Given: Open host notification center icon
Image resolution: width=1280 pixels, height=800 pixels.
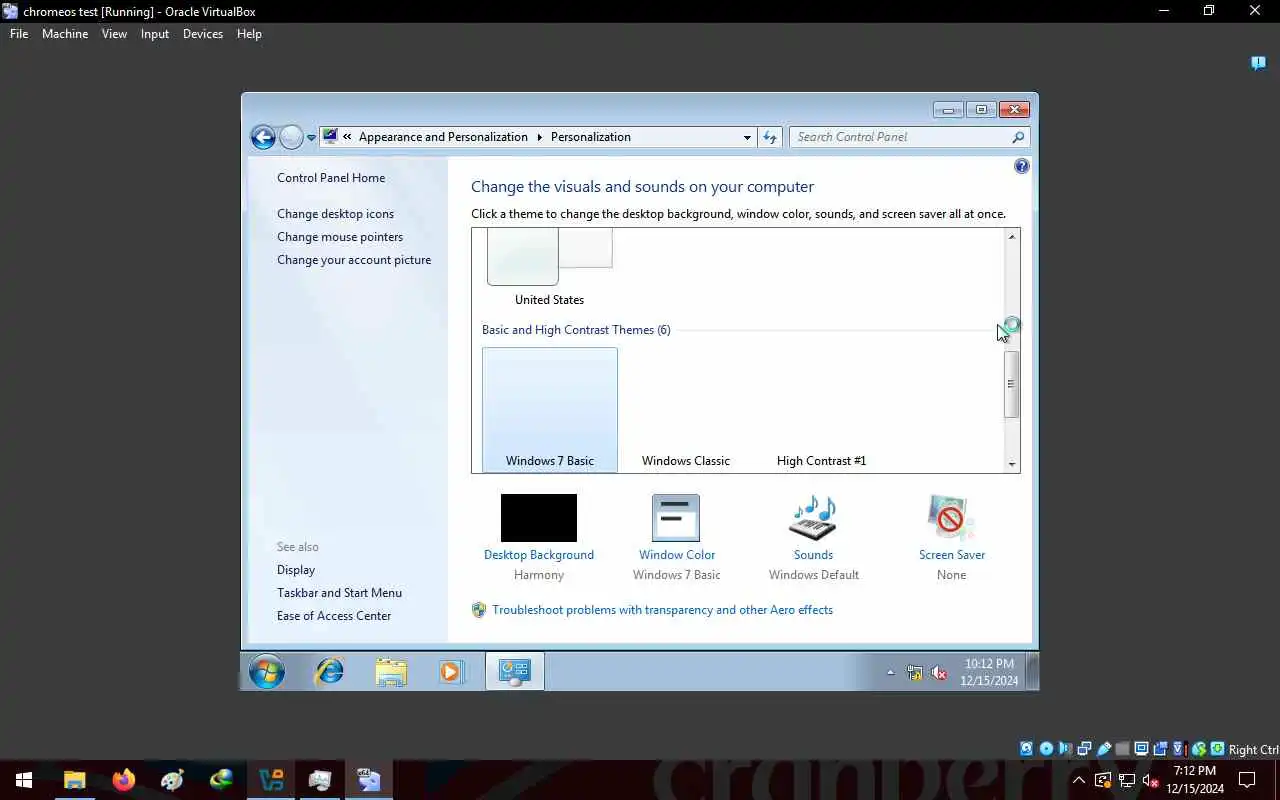Looking at the screenshot, I should [1247, 779].
